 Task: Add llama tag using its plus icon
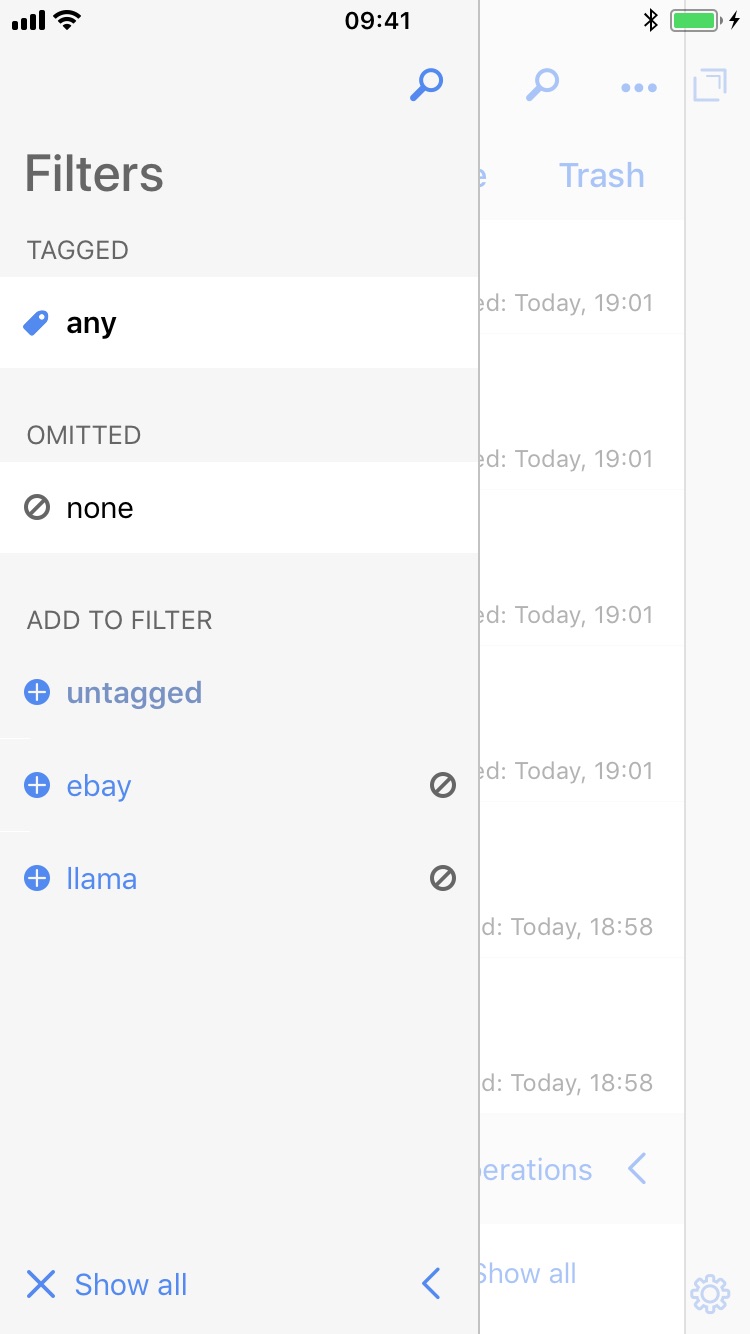(37, 879)
